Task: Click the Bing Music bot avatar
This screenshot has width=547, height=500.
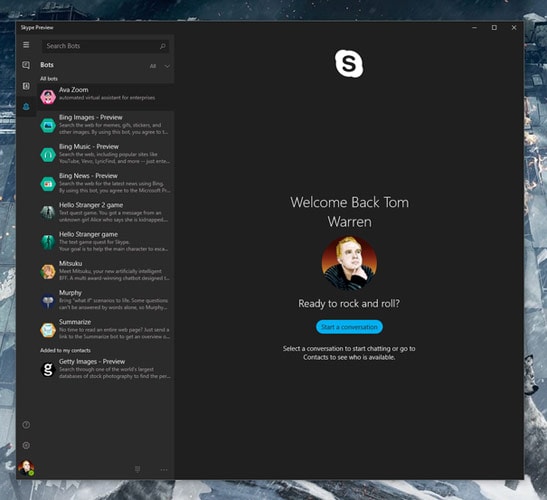Action: click(x=48, y=155)
